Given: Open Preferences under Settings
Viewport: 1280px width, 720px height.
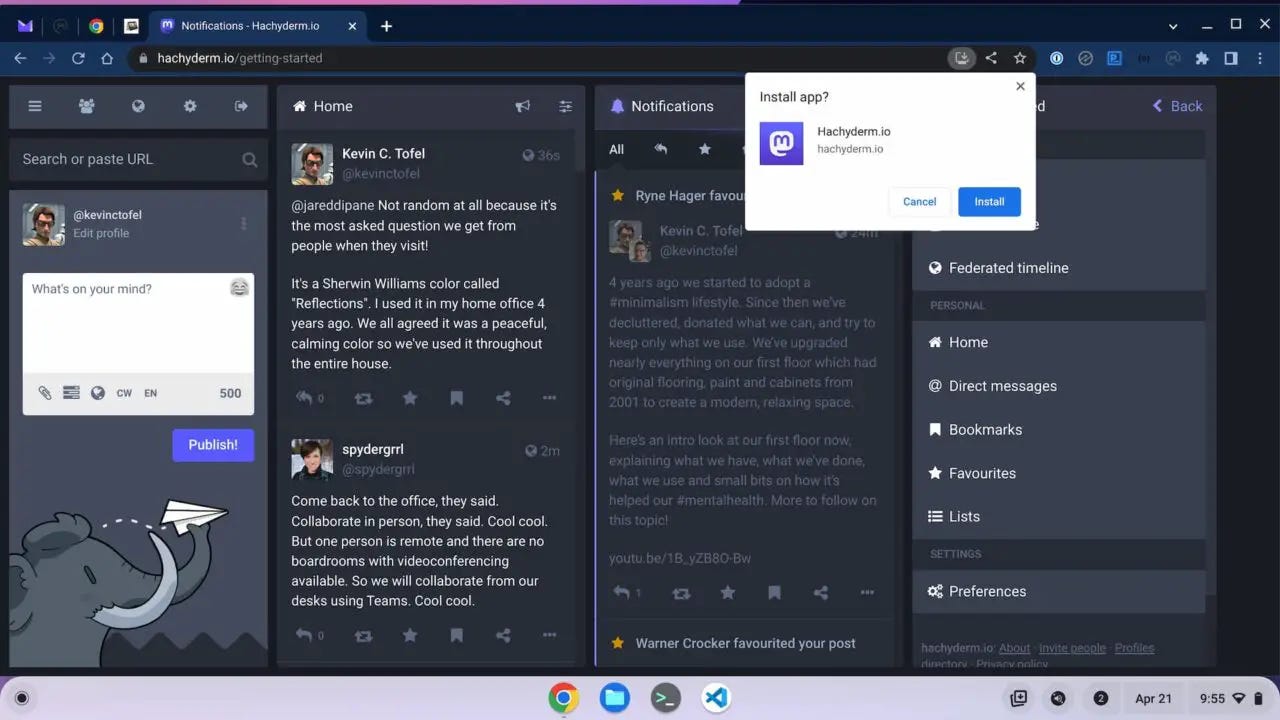Looking at the screenshot, I should point(1058,591).
